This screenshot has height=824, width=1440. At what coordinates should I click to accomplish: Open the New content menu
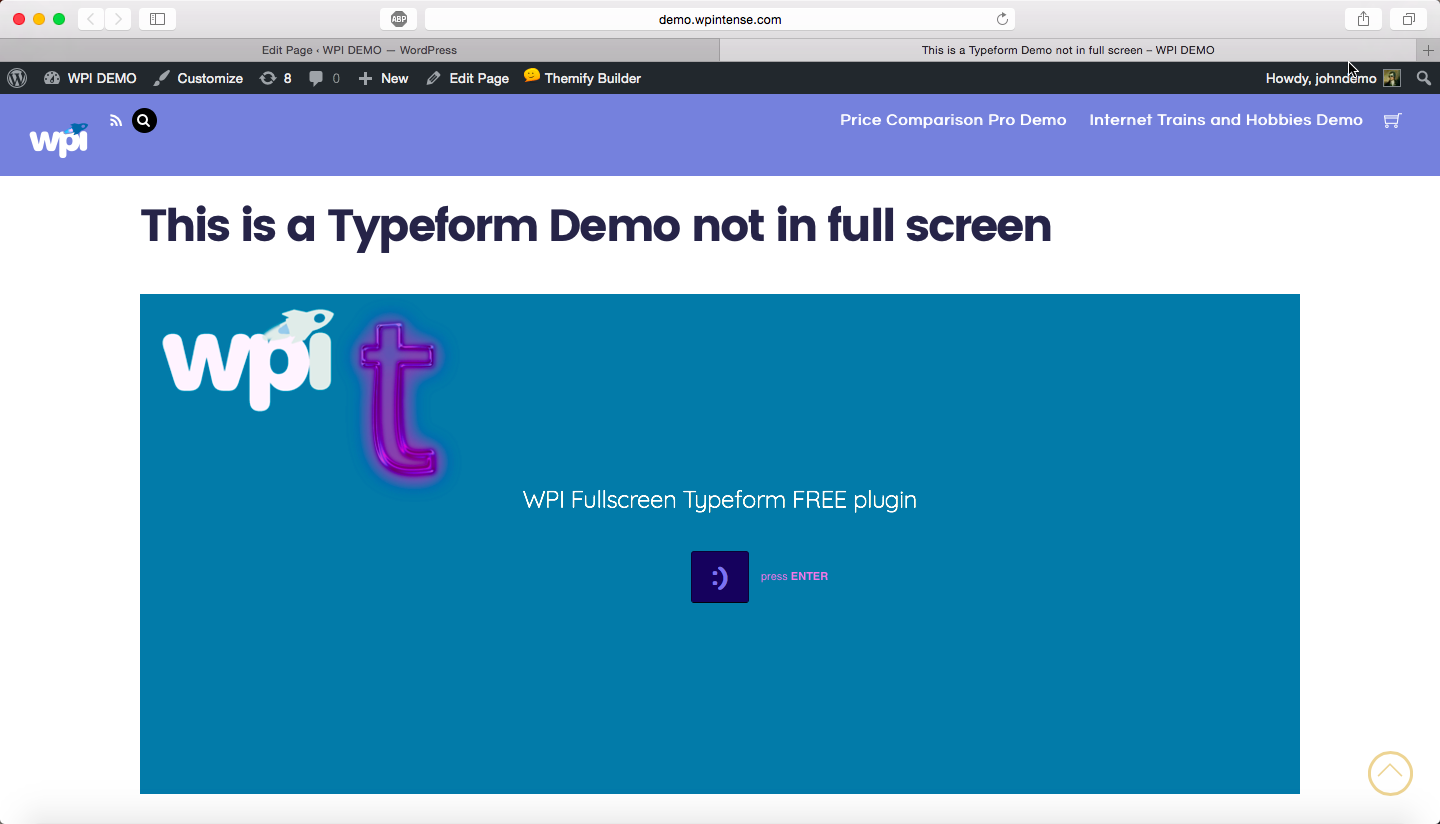pos(383,78)
